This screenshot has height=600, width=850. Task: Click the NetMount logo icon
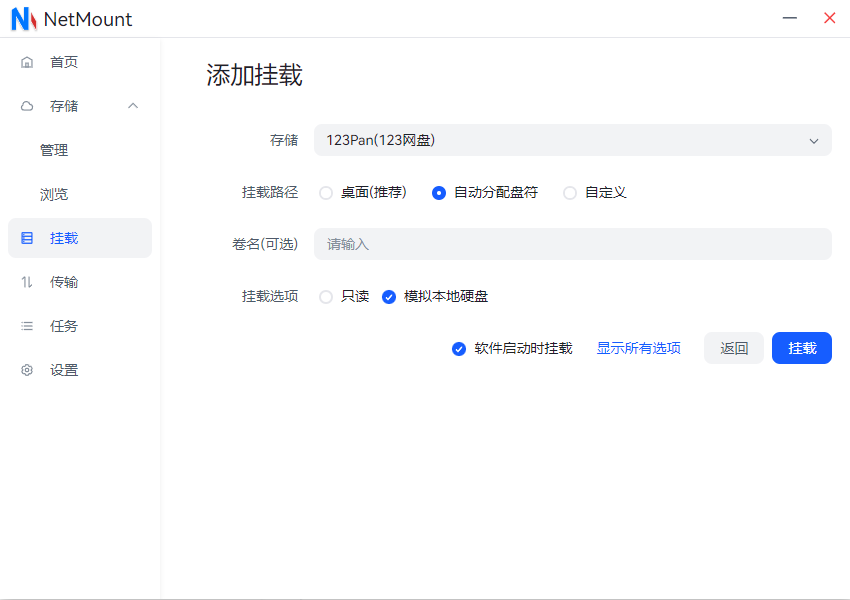coord(23,19)
